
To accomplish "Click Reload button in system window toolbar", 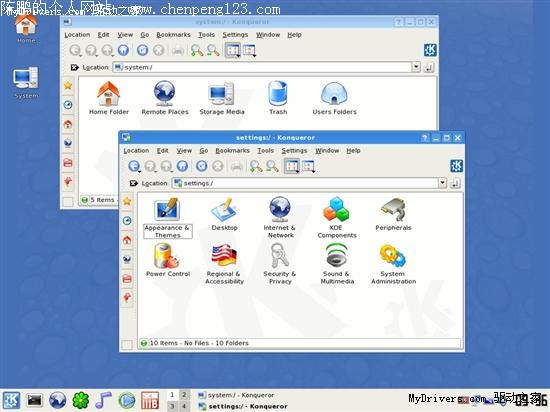I will [142, 50].
